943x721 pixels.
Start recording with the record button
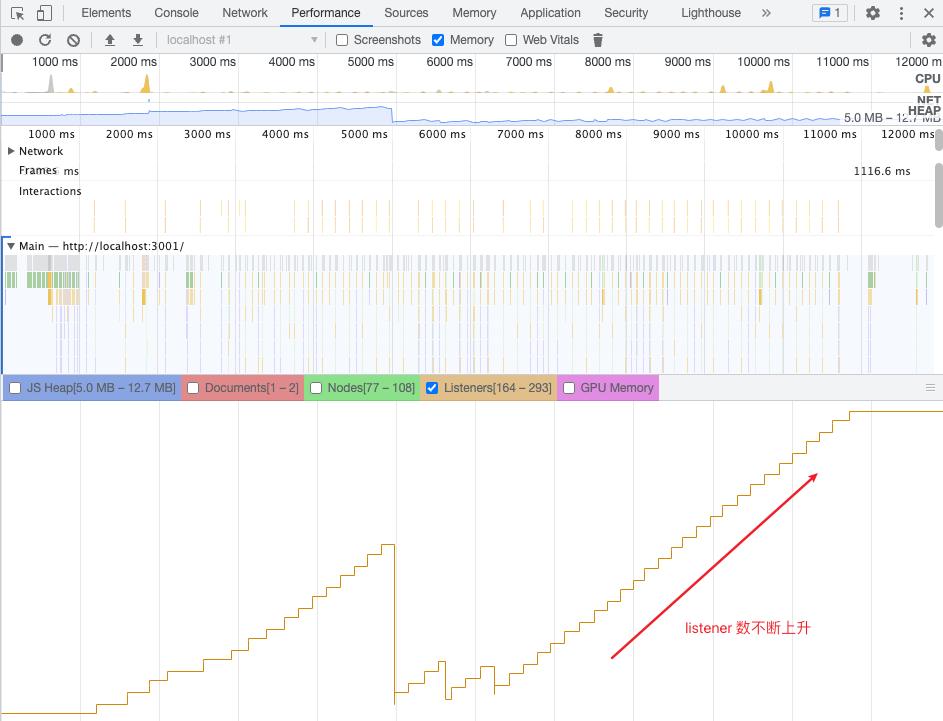(17, 40)
